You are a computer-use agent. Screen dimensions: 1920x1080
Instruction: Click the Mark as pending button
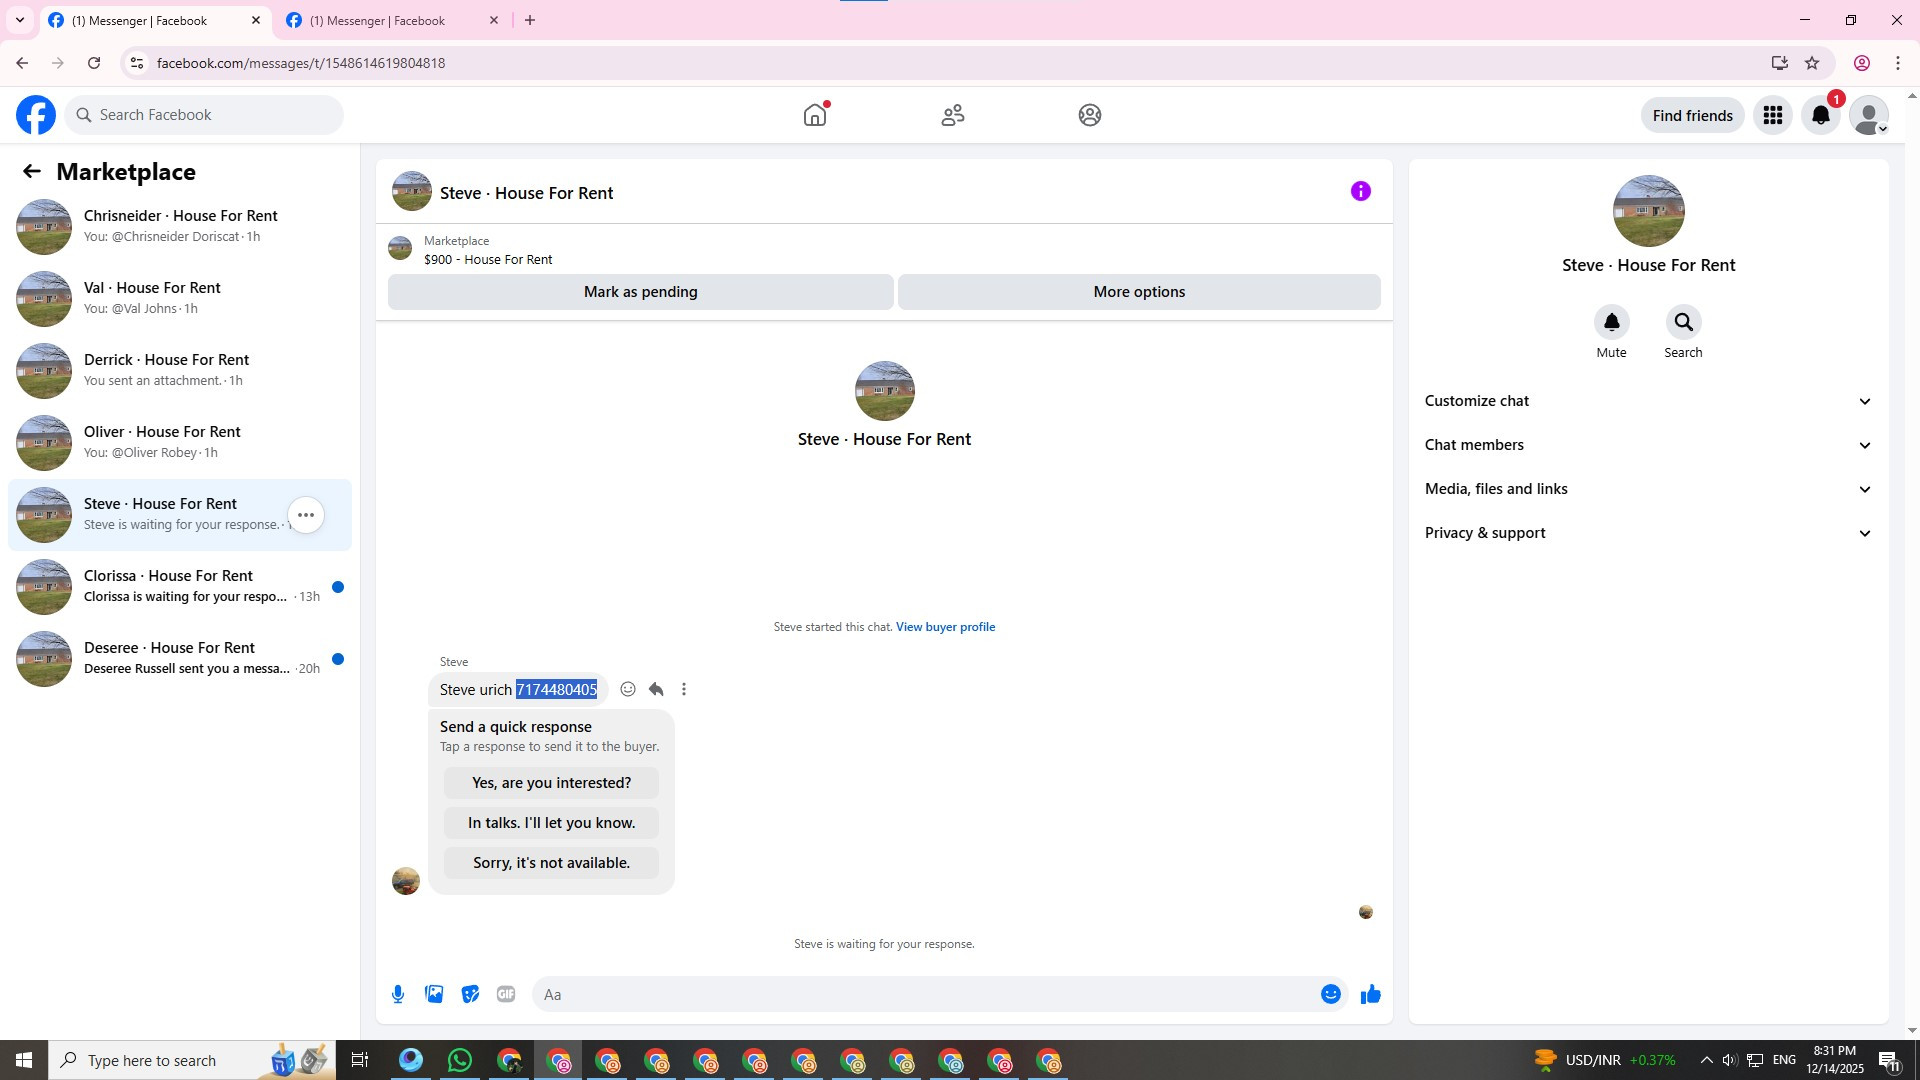tap(640, 292)
